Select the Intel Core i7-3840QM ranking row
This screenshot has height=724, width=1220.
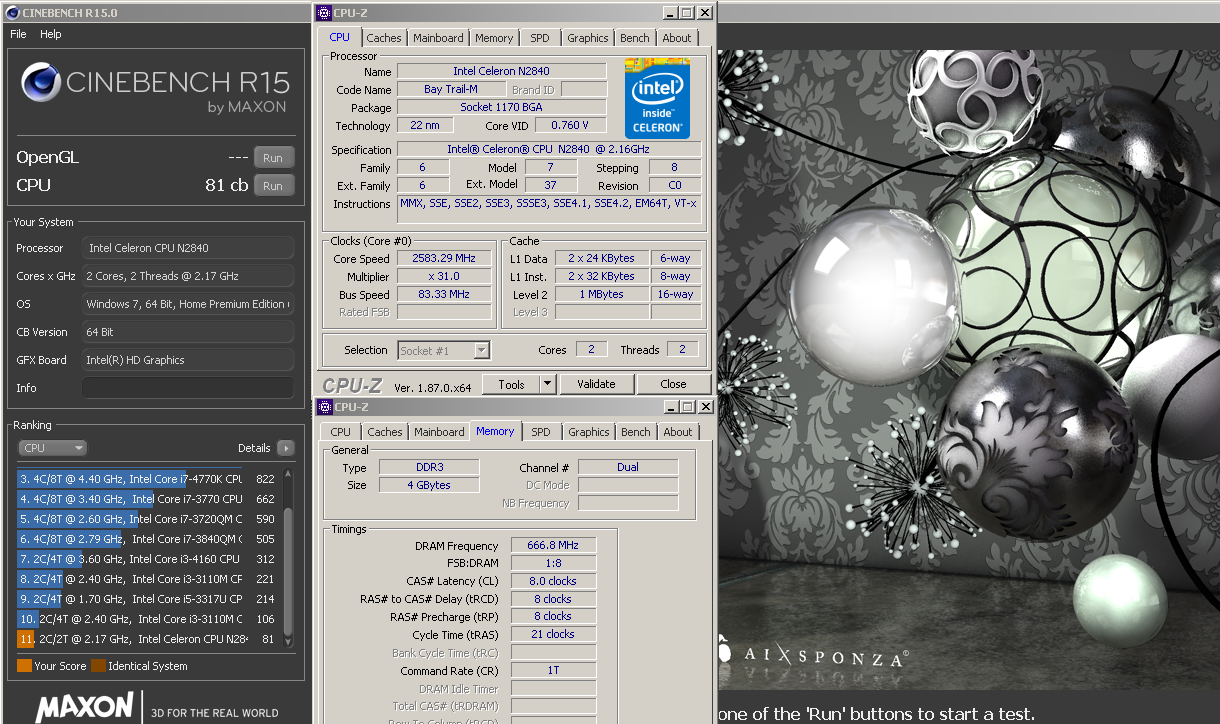[x=147, y=539]
